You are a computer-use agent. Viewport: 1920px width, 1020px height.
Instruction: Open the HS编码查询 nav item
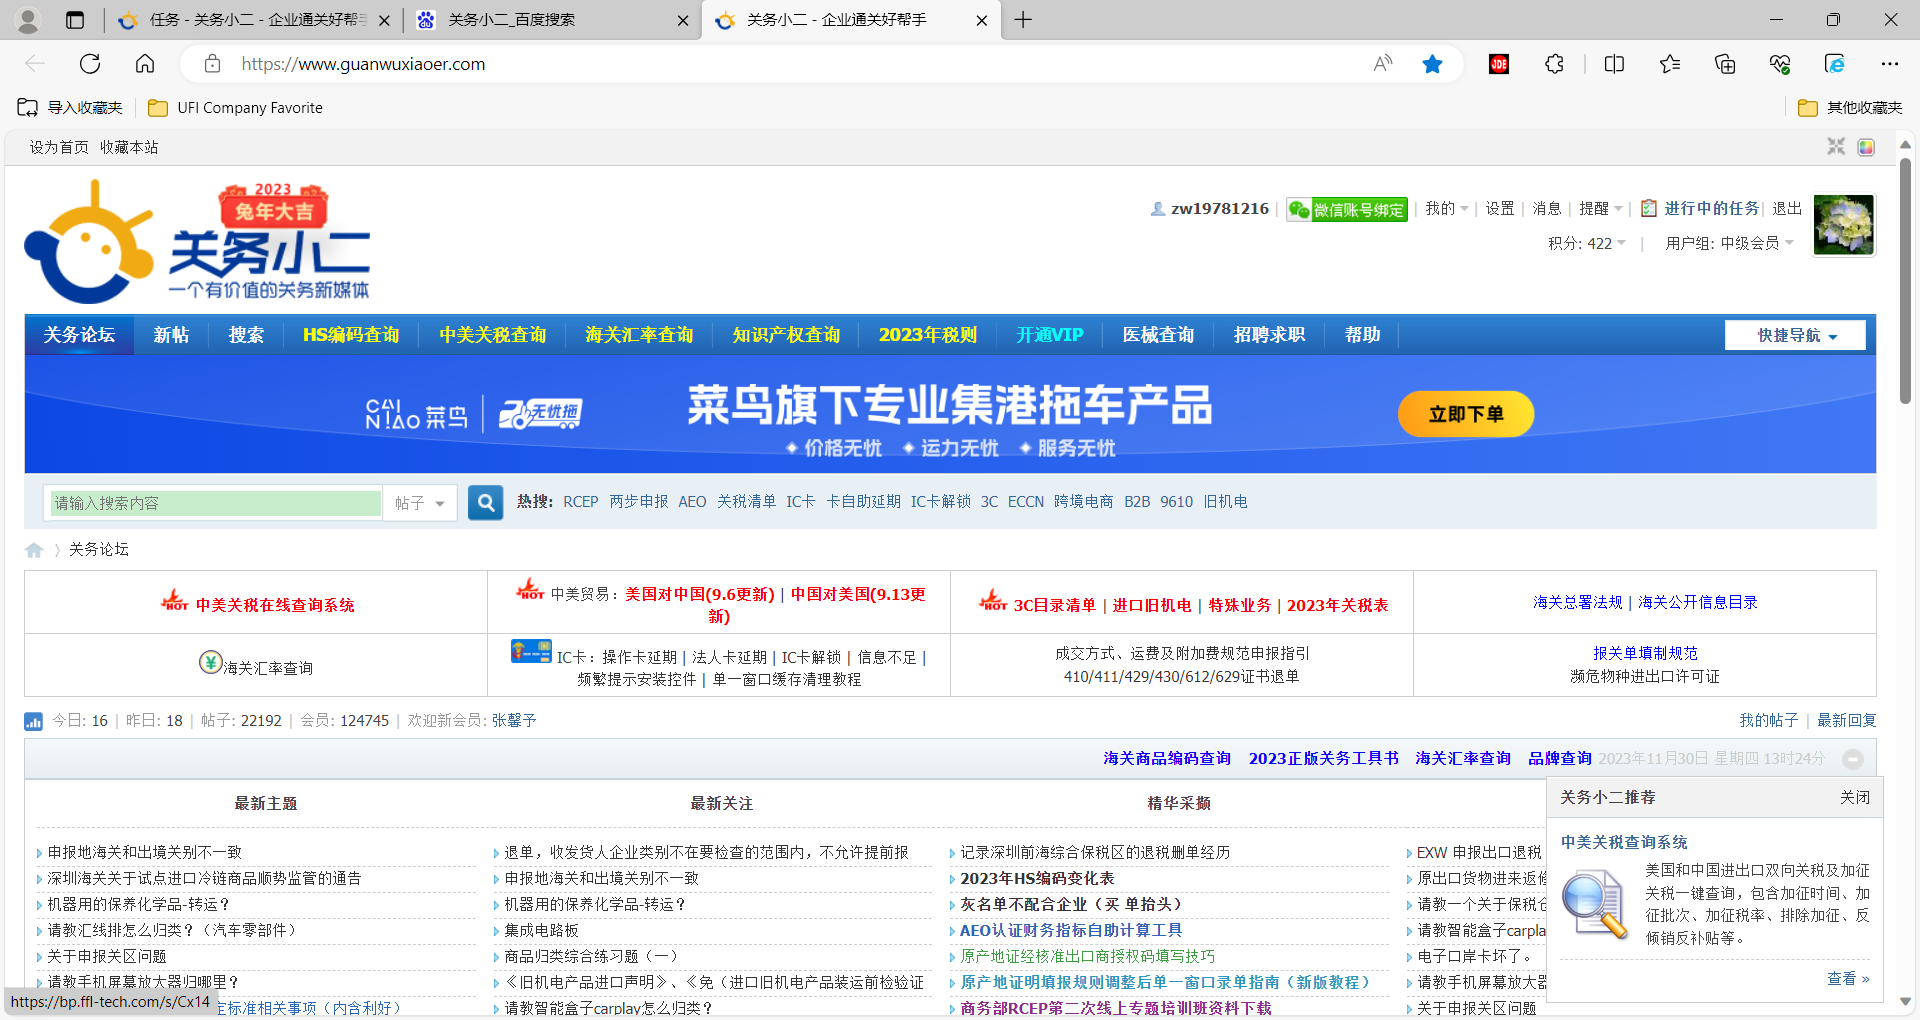pyautogui.click(x=351, y=335)
